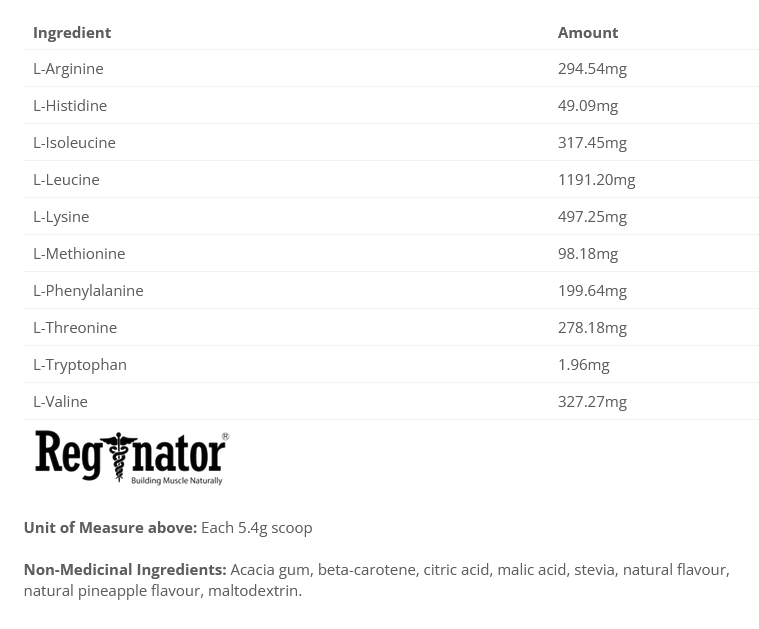The height and width of the screenshot is (629, 759).
Task: Click the 497.25mg lysine amount
Action: pos(592,216)
